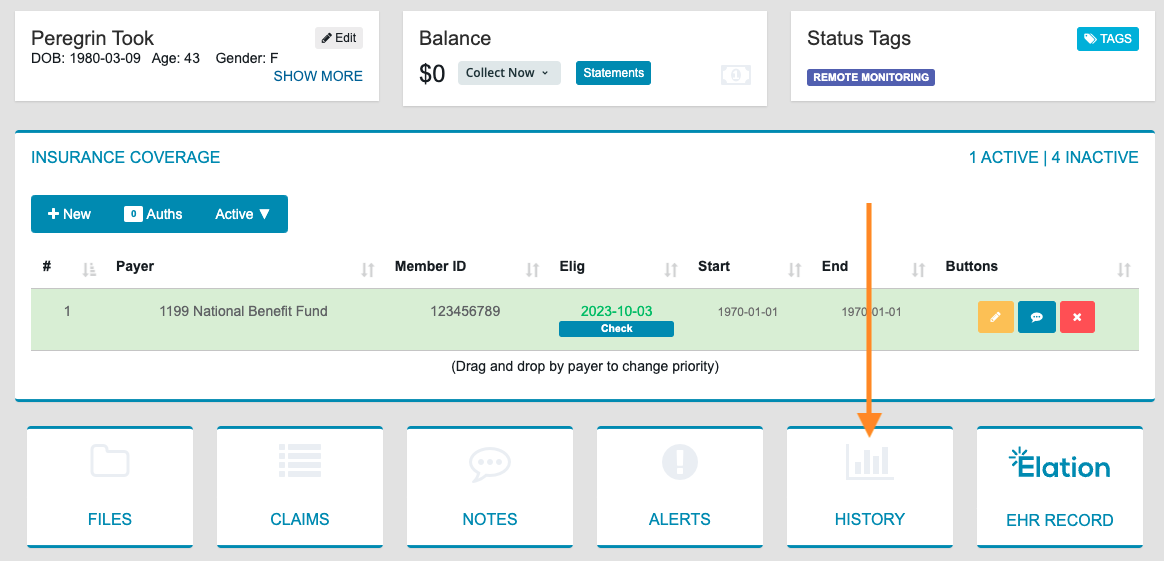Image resolution: width=1164 pixels, height=561 pixels.
Task: Click the Elation logo
Action: tap(1059, 463)
